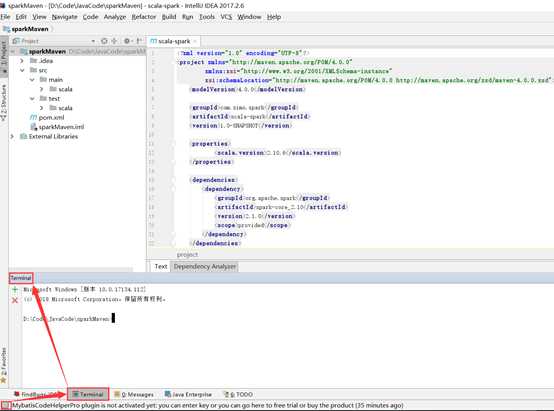Image resolution: width=554 pixels, height=411 pixels.
Task: Open the Project view dropdown
Action: point(54,41)
